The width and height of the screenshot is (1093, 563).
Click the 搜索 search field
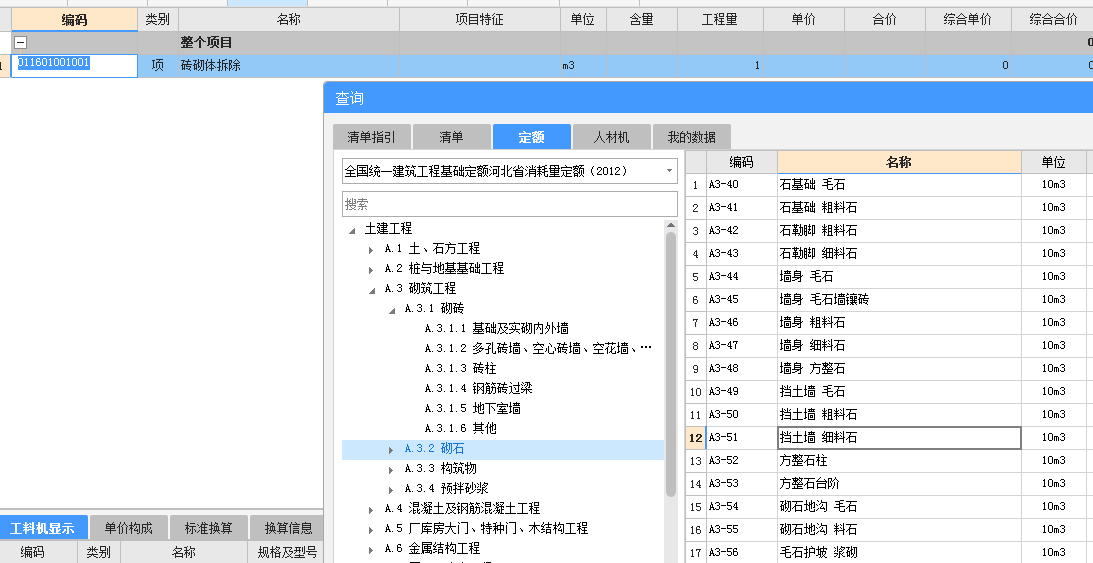coord(510,204)
